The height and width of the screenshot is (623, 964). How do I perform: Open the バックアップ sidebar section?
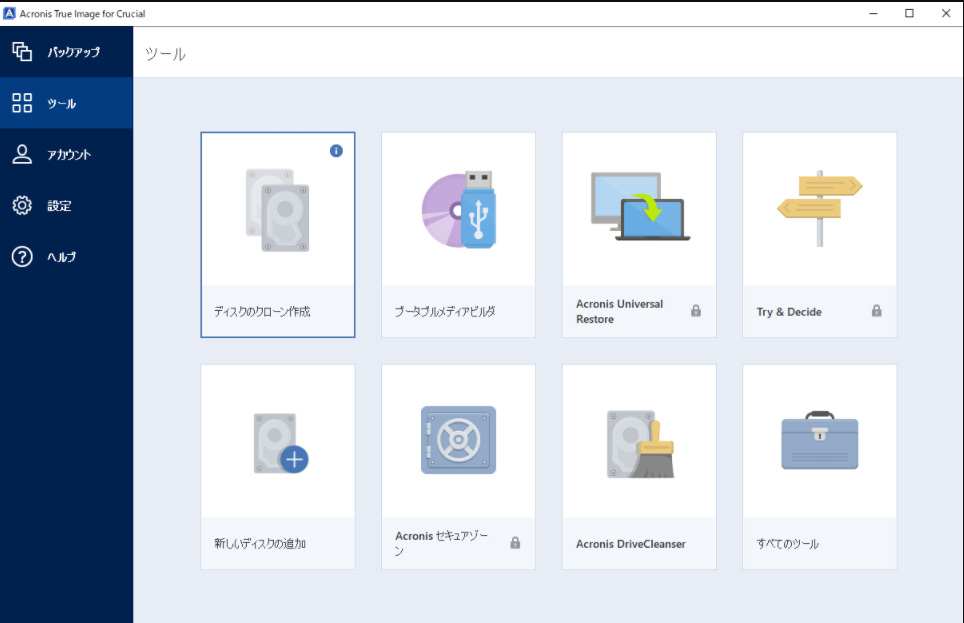coord(66,52)
